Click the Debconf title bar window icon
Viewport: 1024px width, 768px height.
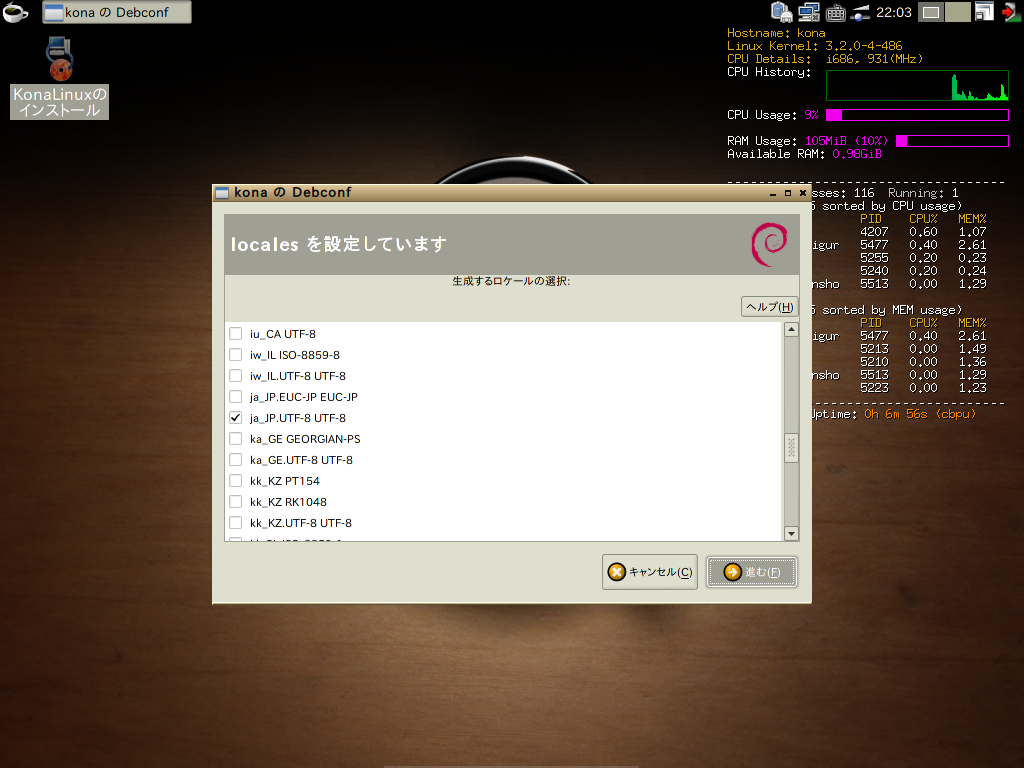click(222, 193)
